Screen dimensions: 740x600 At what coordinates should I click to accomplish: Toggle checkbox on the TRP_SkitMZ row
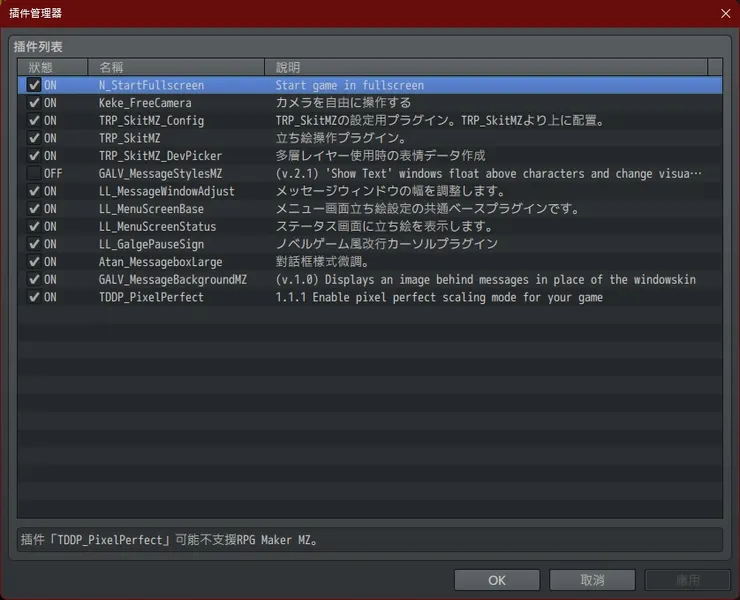point(34,138)
